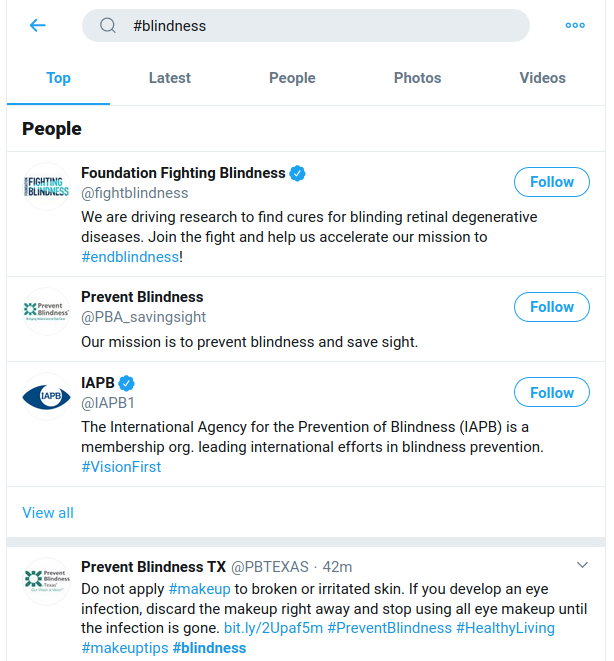Switch to the Latest tab
614x661 pixels.
point(170,78)
